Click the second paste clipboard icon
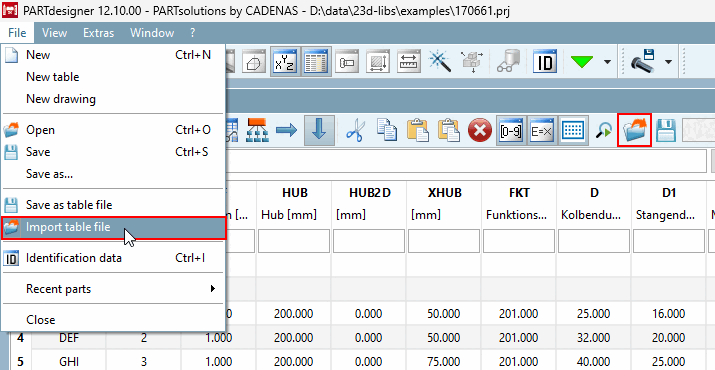Viewport: 715px width, 370px height. (x=449, y=130)
